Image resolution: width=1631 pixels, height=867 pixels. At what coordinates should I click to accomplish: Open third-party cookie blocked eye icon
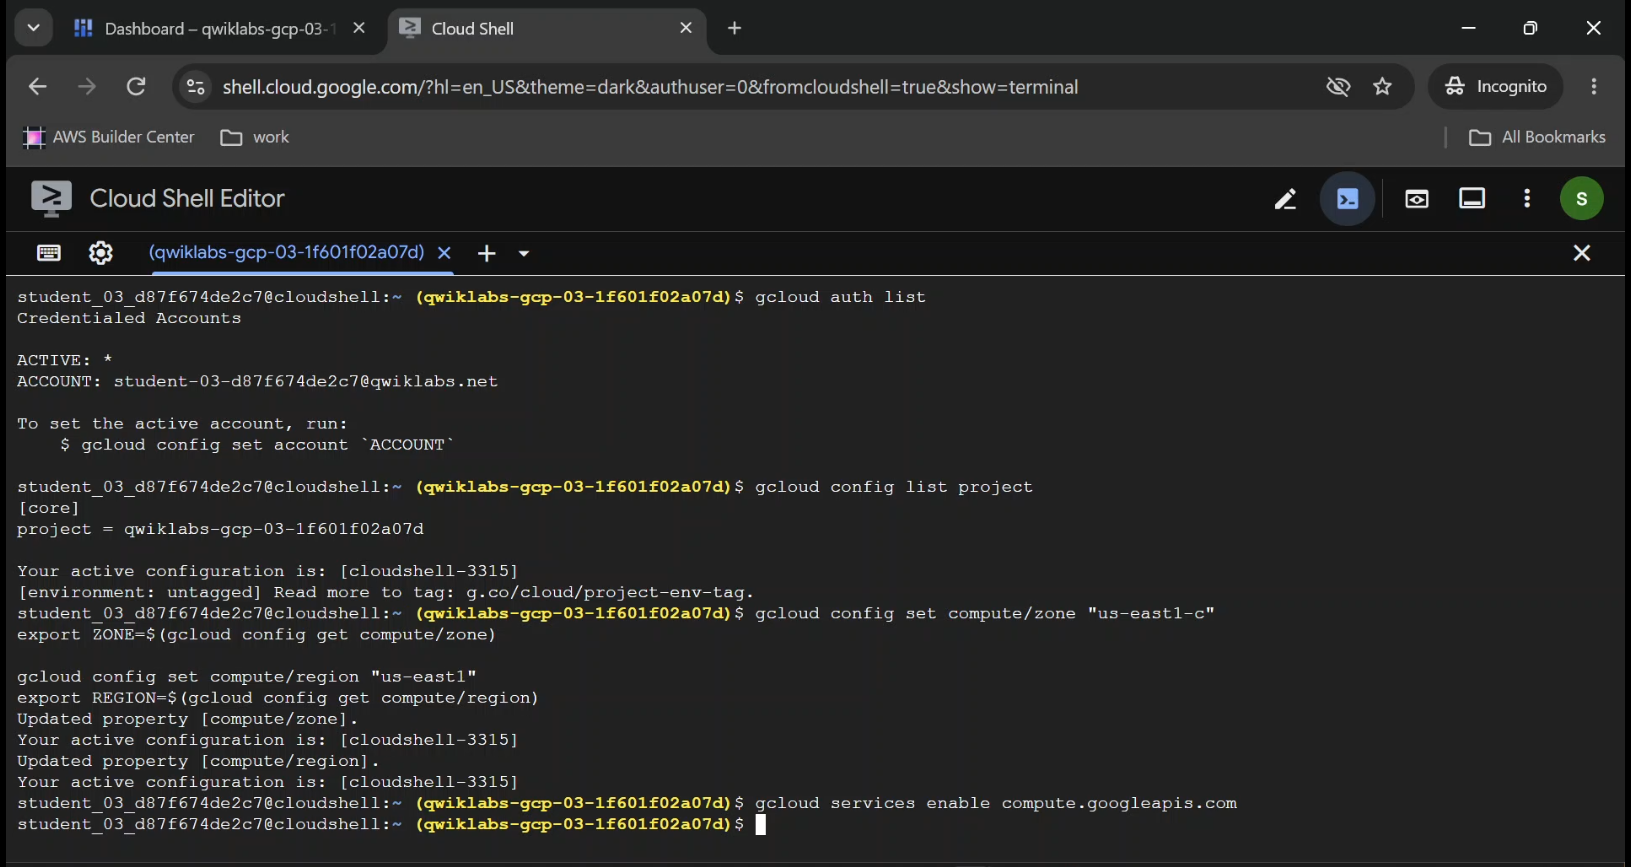(1338, 87)
